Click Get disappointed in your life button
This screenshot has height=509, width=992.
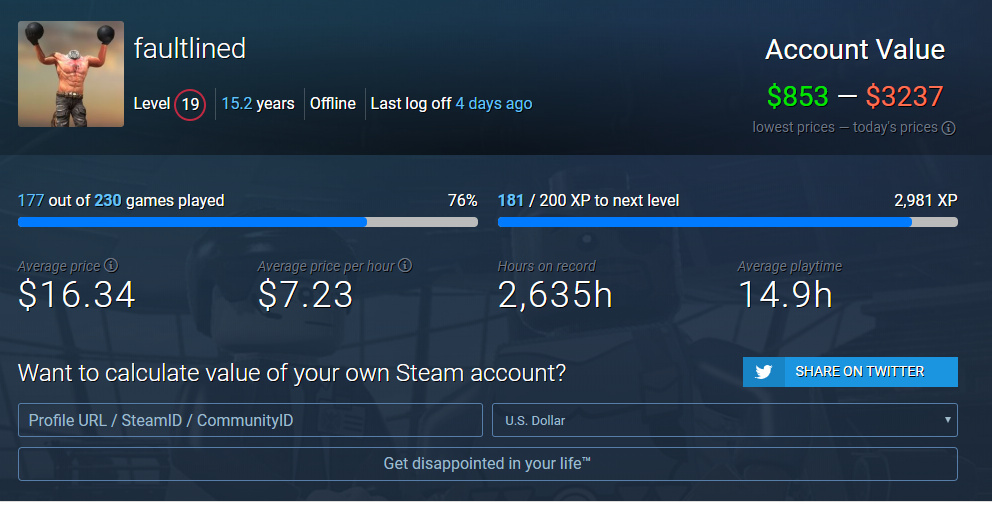(x=488, y=463)
